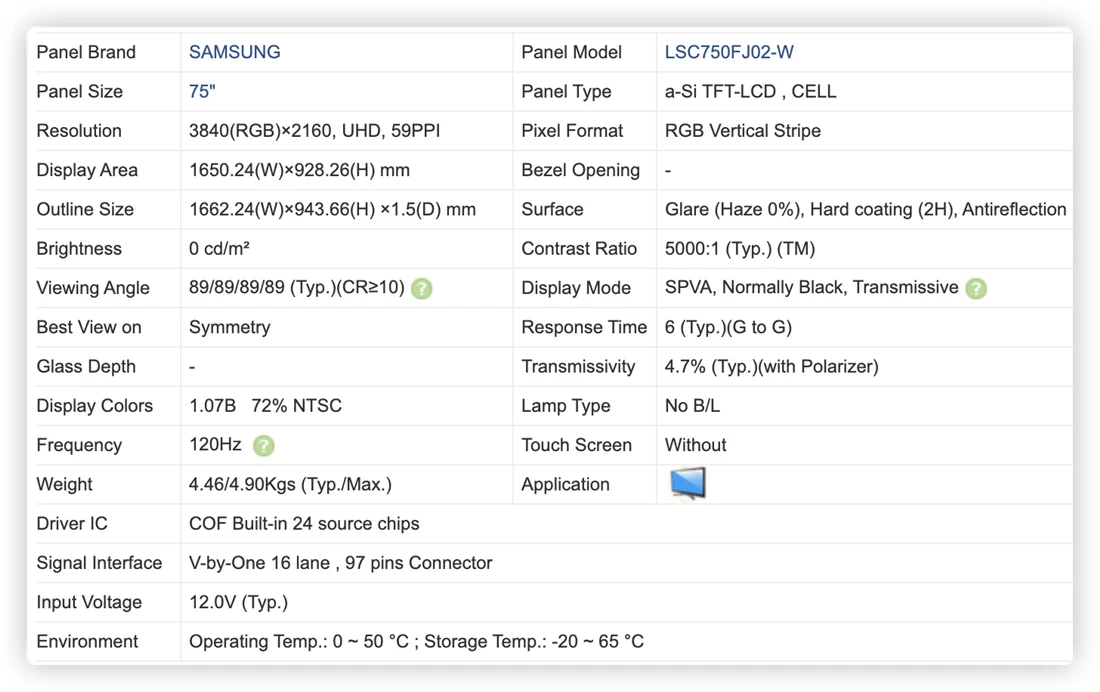Screen dimensions: 1100x692
Task: Click the TV application icon
Action: pyautogui.click(x=688, y=484)
